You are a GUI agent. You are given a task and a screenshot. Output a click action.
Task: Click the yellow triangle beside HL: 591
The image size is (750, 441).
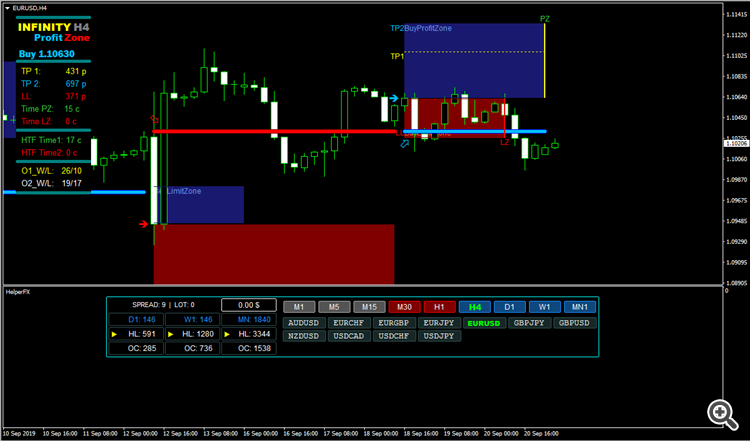114,334
